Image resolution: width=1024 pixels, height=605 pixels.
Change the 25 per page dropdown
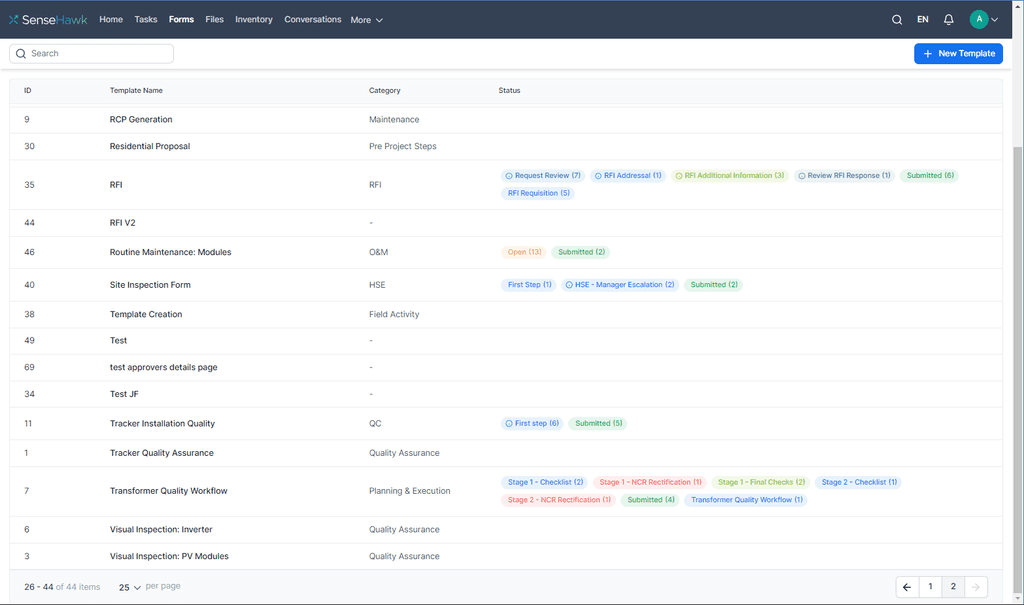pyautogui.click(x=129, y=587)
